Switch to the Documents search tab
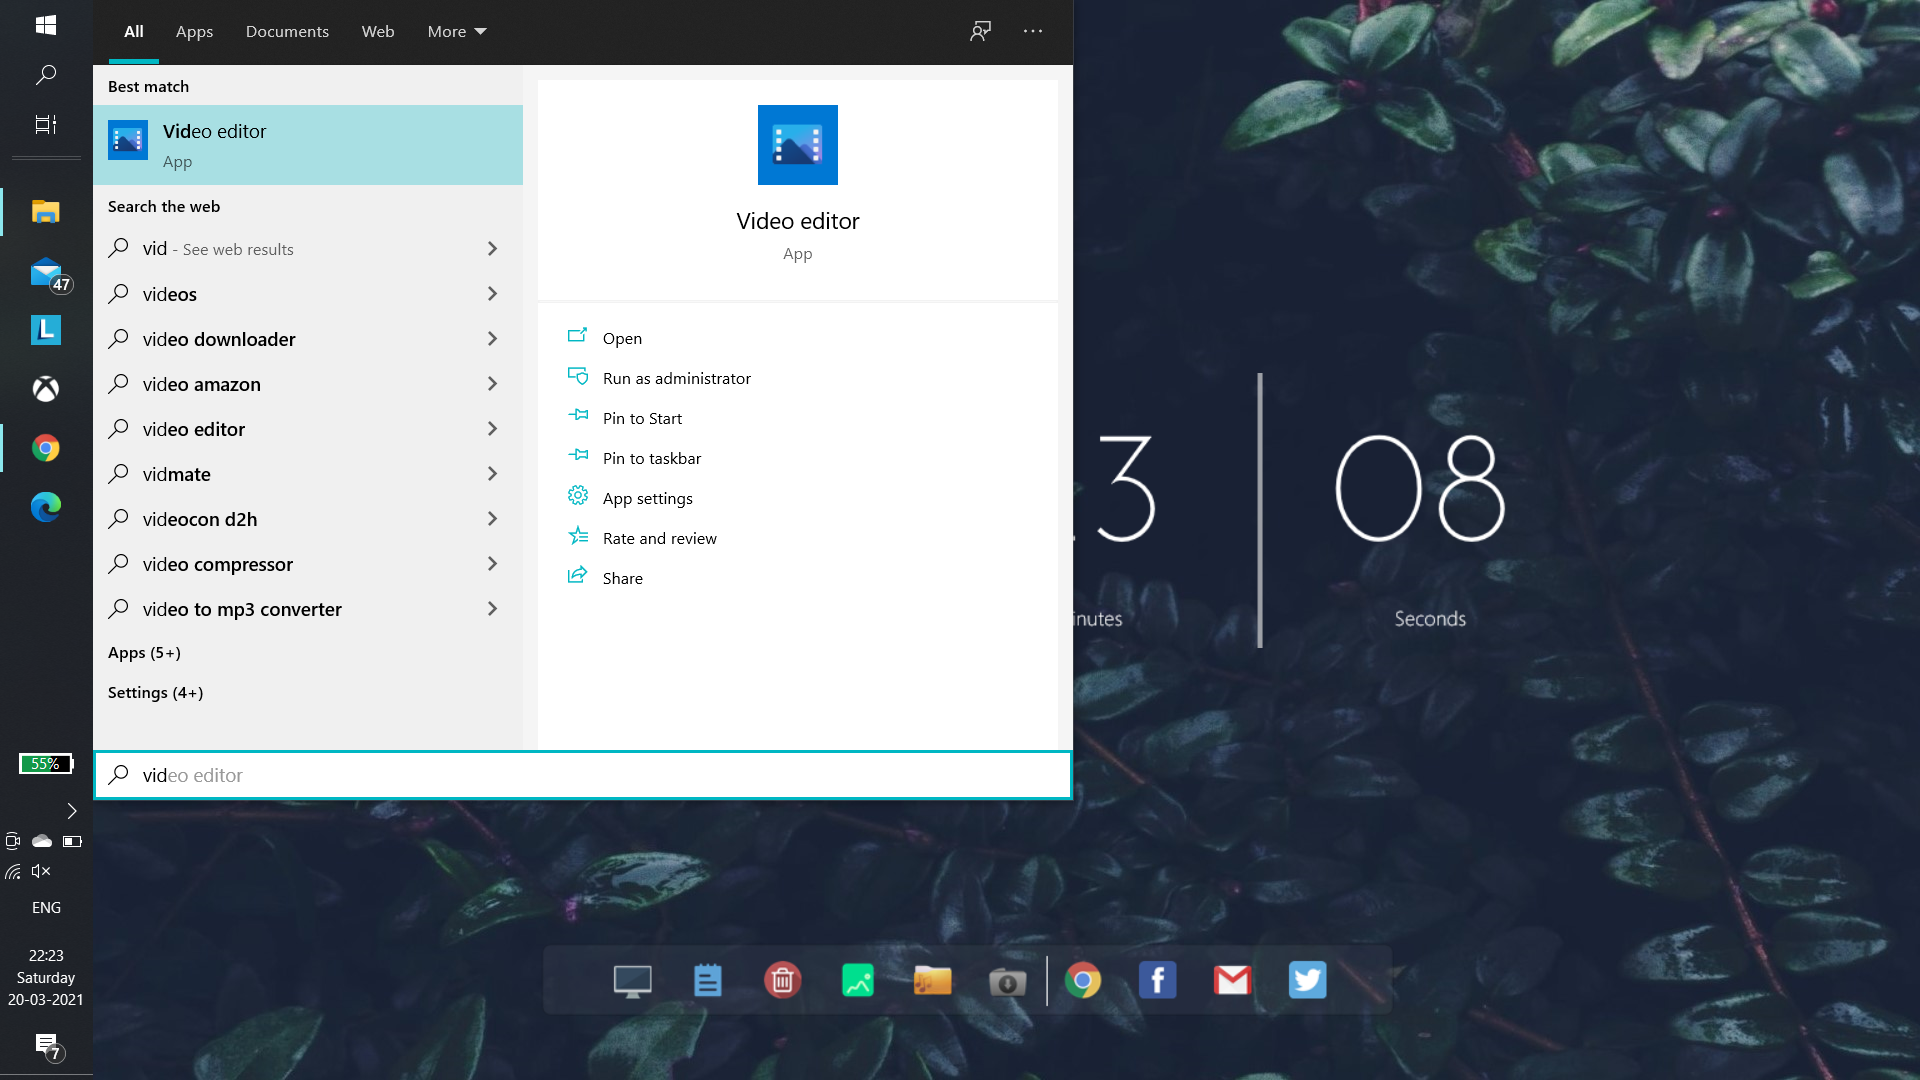 click(287, 31)
